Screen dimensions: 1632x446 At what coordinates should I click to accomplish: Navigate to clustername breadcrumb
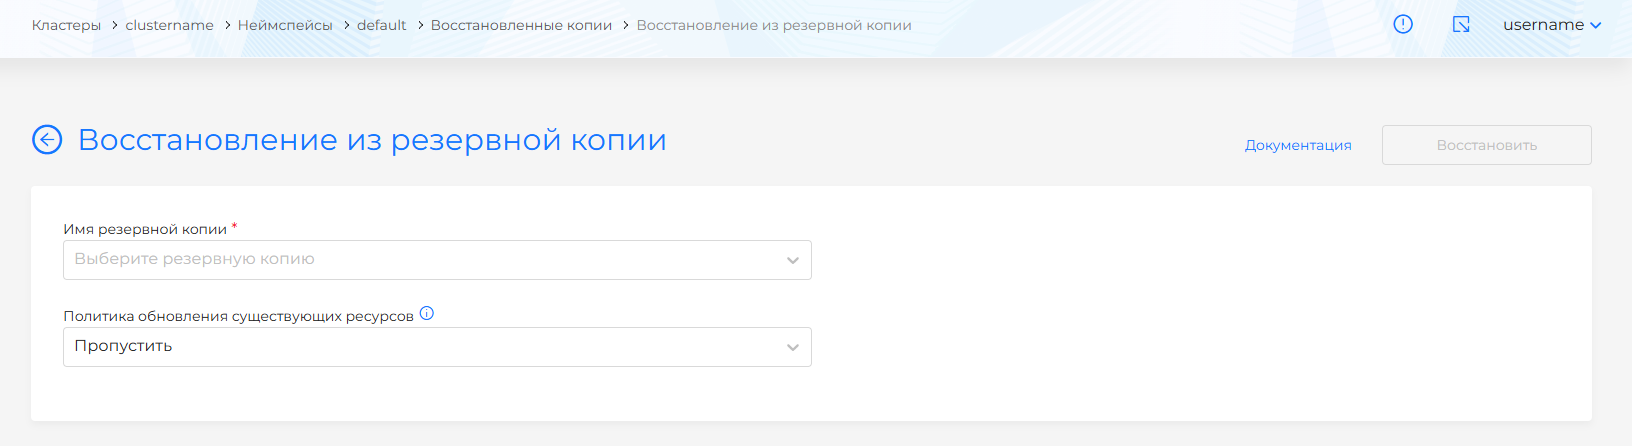point(169,25)
